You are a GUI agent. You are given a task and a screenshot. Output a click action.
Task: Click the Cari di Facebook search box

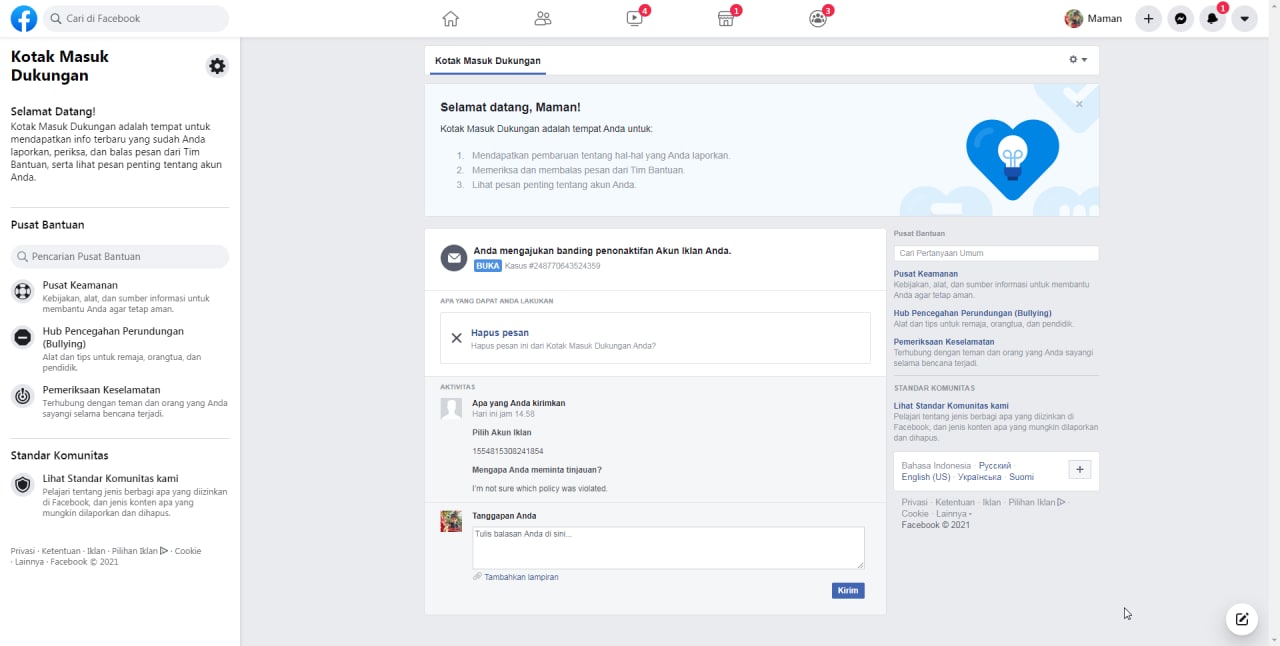136,18
